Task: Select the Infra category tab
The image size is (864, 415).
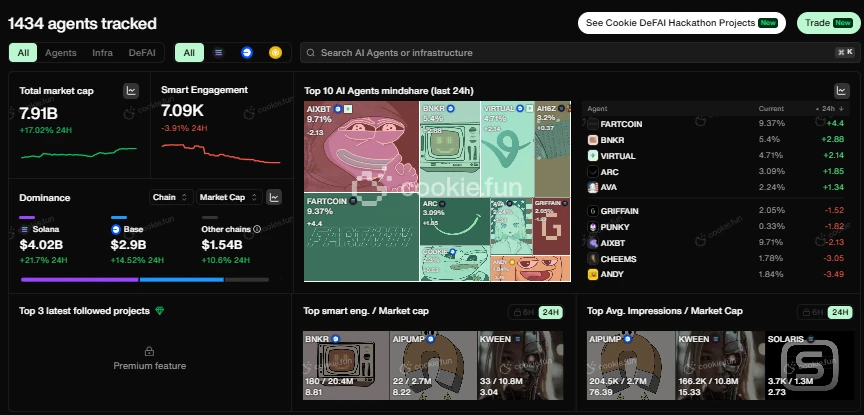Action: tap(102, 52)
